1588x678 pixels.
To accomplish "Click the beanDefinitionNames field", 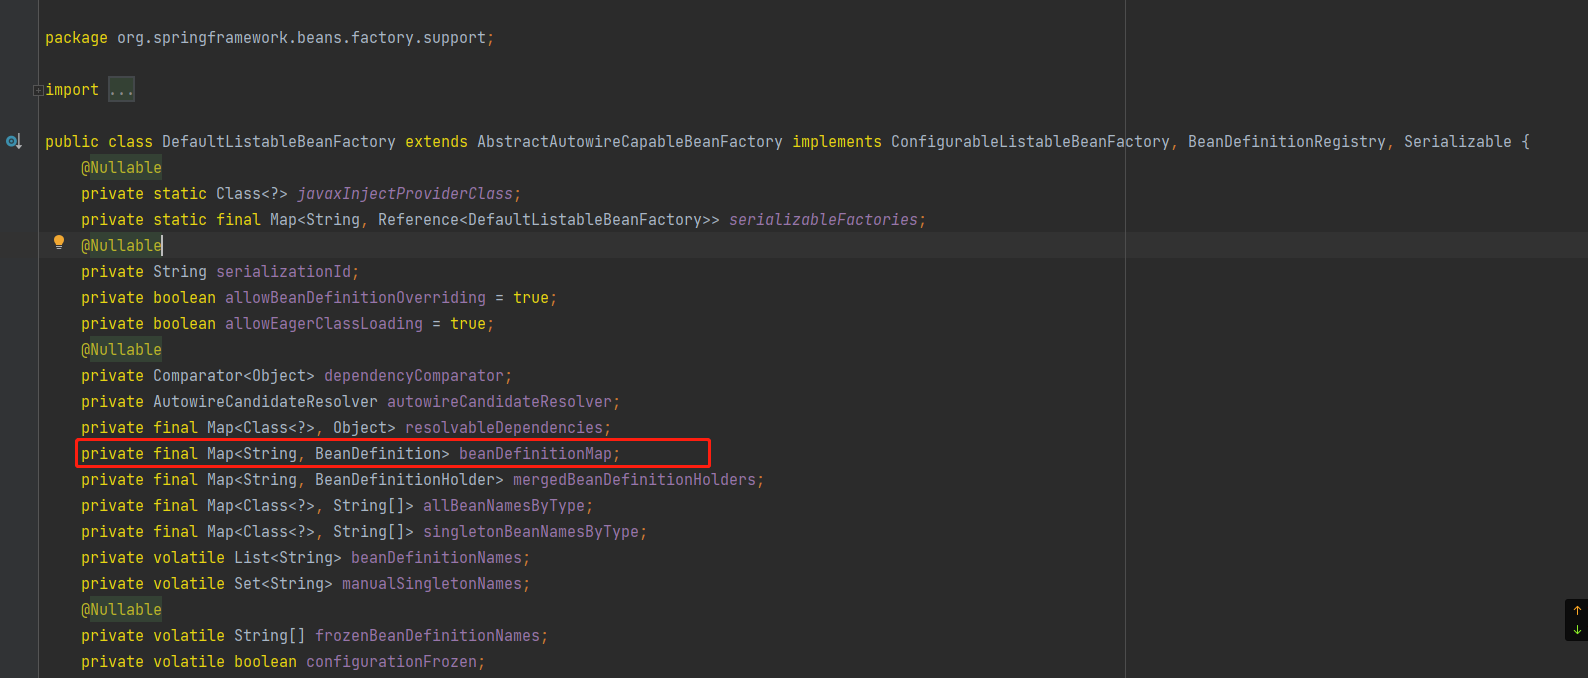I will [x=436, y=558].
